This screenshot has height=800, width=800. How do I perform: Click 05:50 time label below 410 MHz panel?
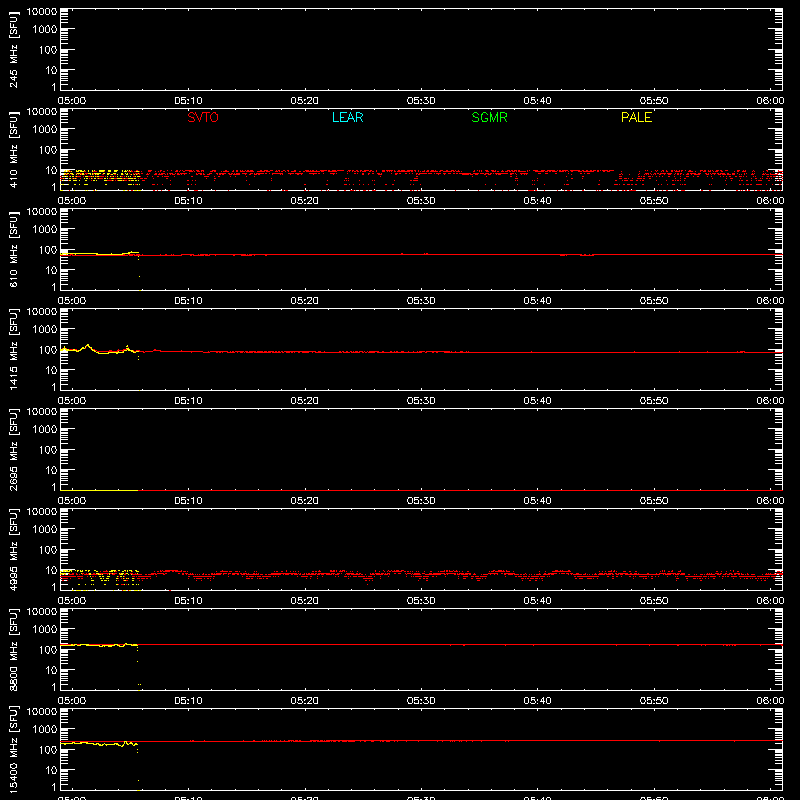tap(654, 201)
